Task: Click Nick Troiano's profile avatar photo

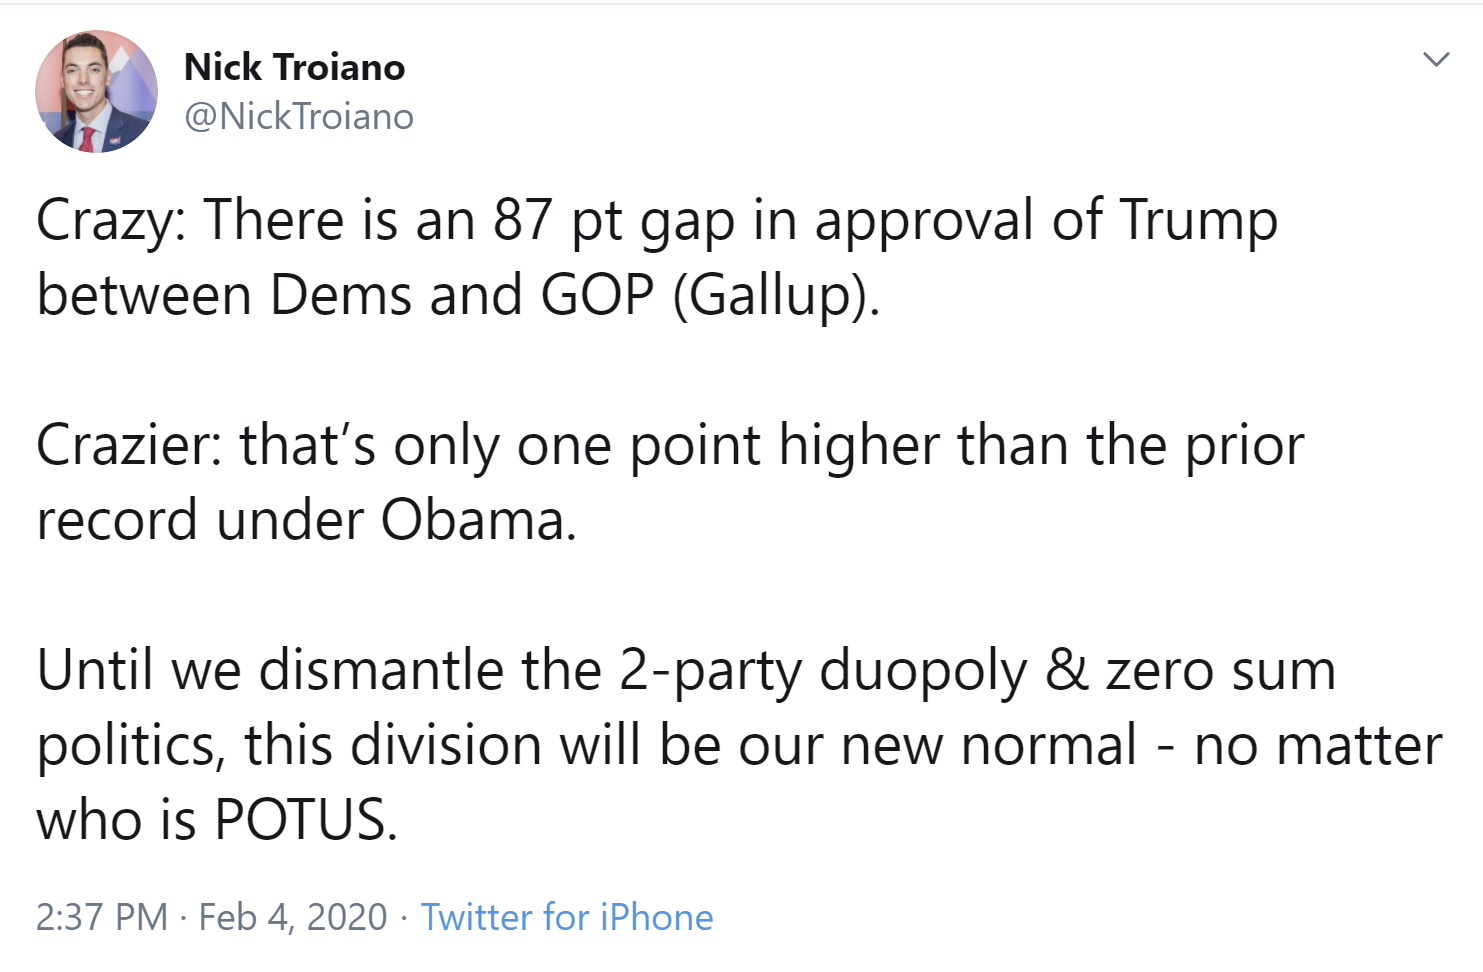Action: [96, 91]
